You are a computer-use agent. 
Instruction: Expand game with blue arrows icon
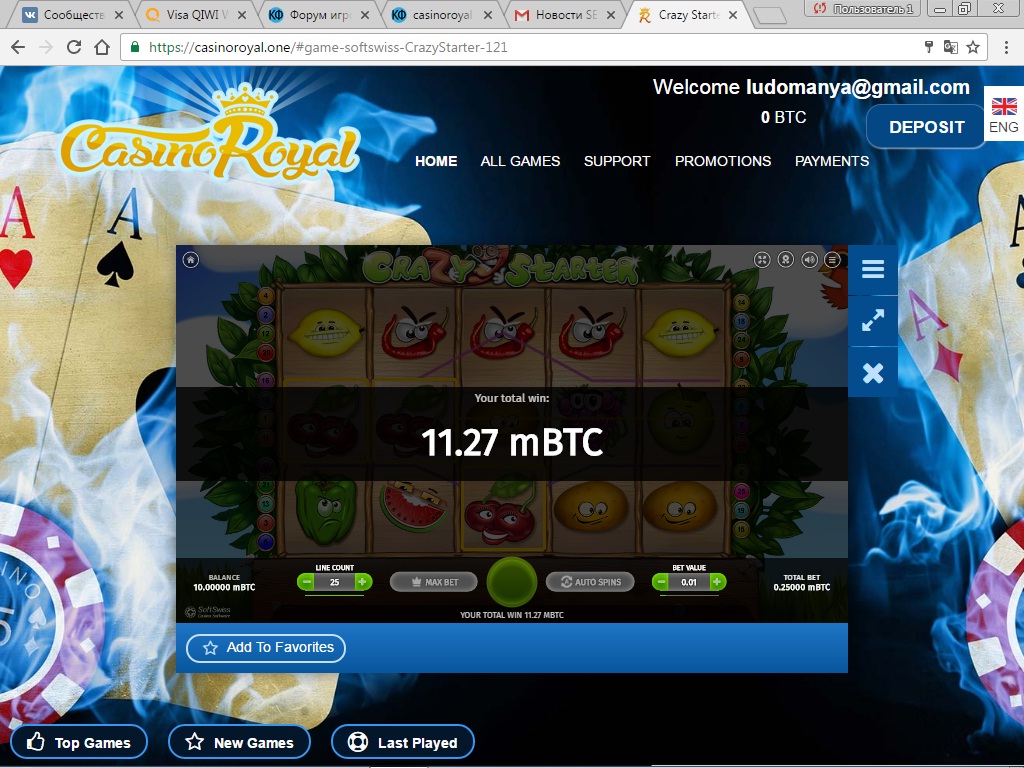point(872,320)
